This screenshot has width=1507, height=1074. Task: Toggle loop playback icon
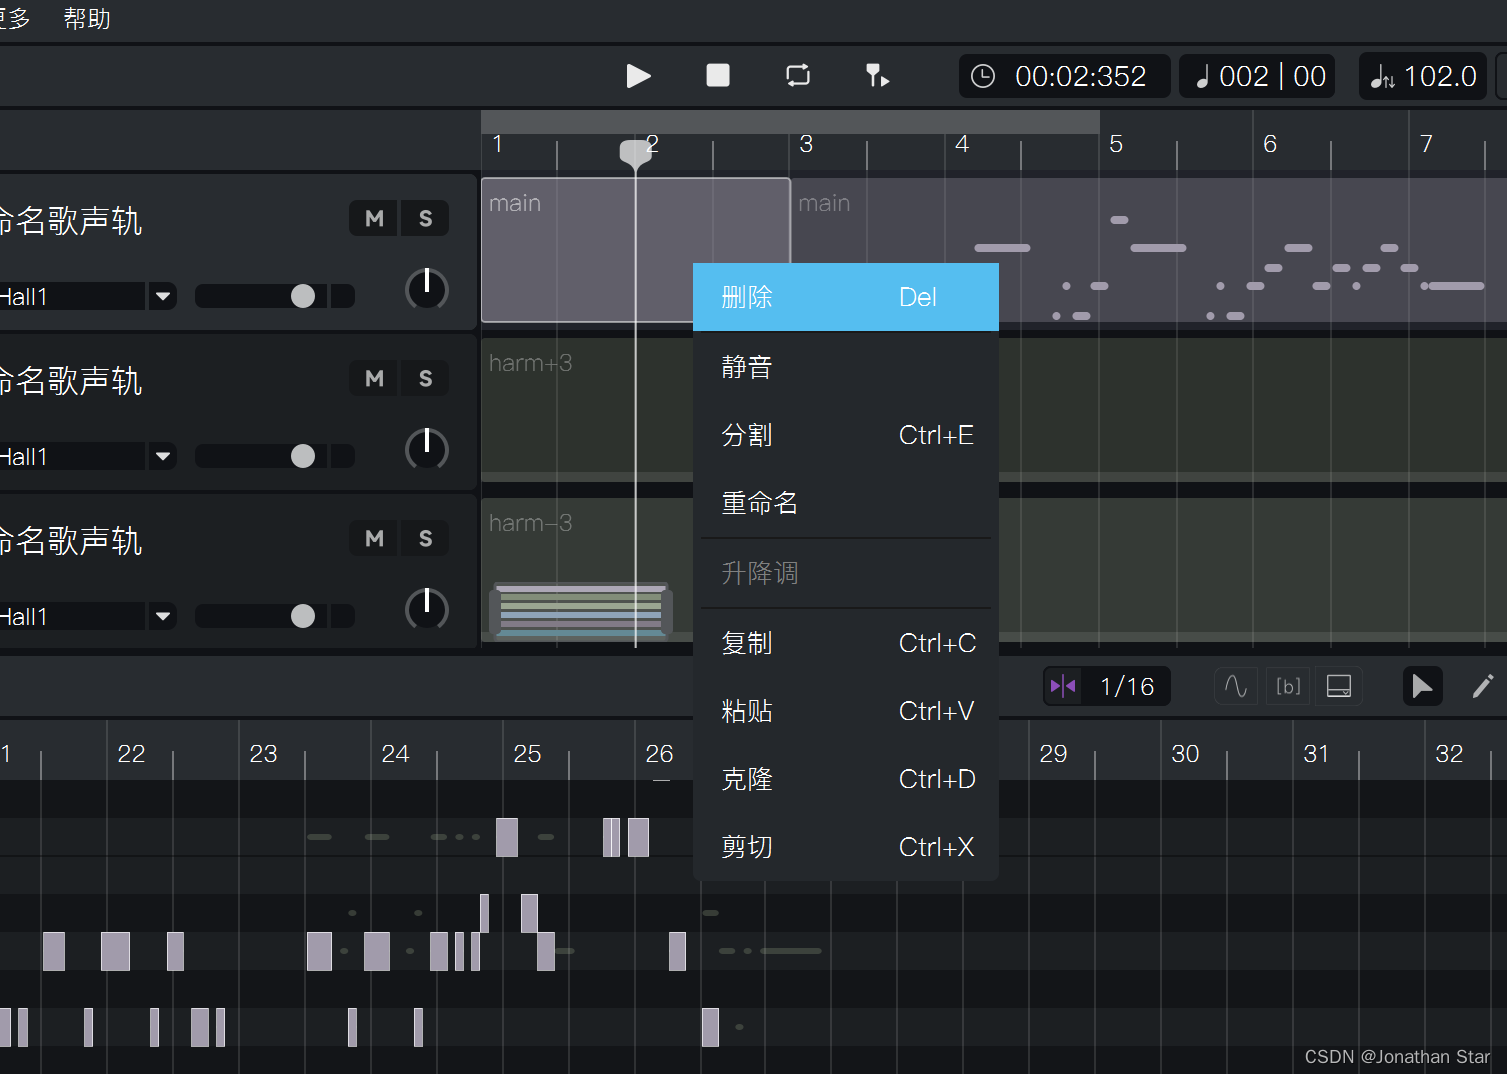798,76
